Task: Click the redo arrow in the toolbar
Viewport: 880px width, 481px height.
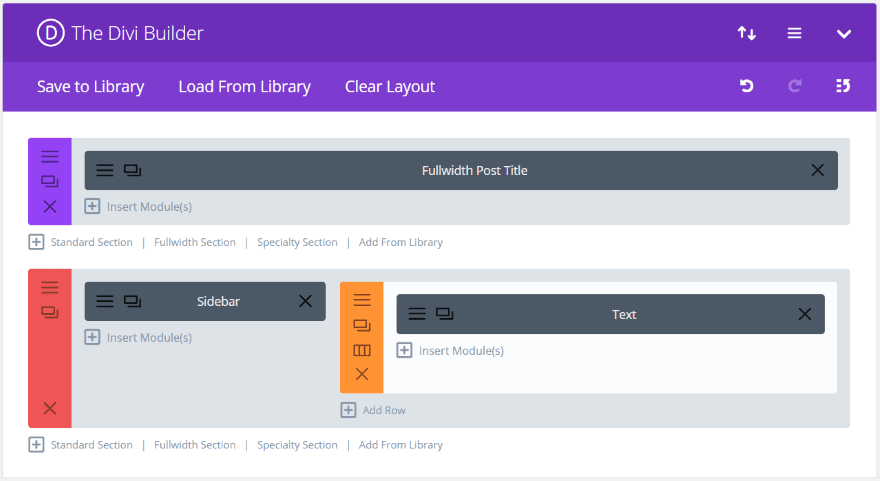Action: click(795, 87)
